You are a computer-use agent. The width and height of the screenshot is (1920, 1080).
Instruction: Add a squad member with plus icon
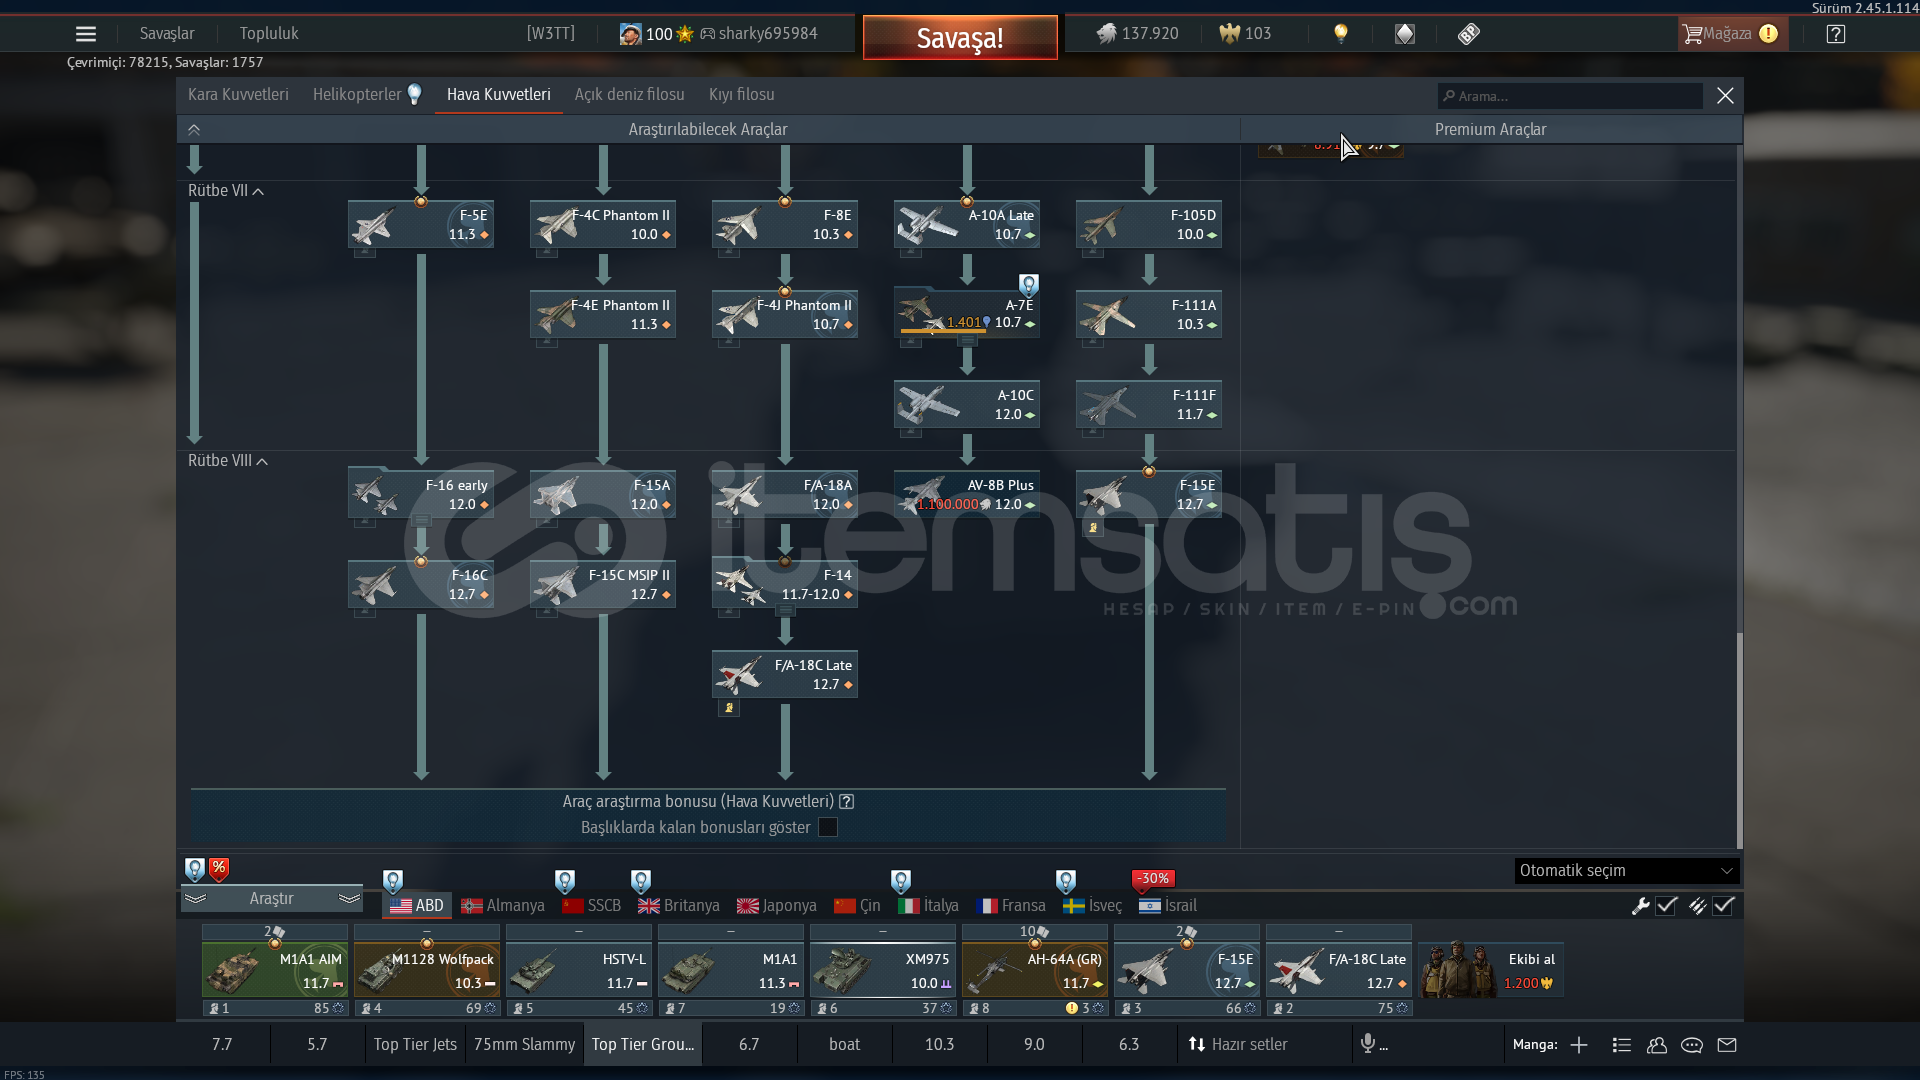[1579, 1045]
